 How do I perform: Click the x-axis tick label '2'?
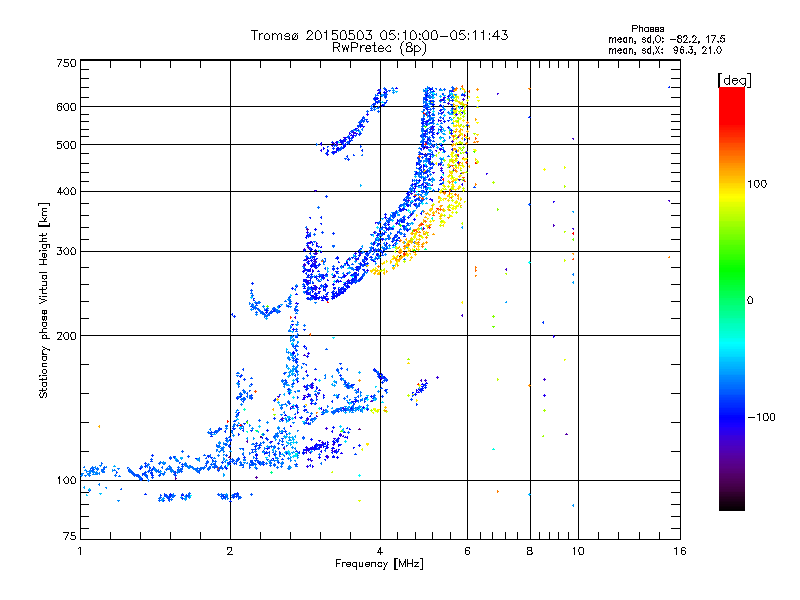click(x=230, y=551)
